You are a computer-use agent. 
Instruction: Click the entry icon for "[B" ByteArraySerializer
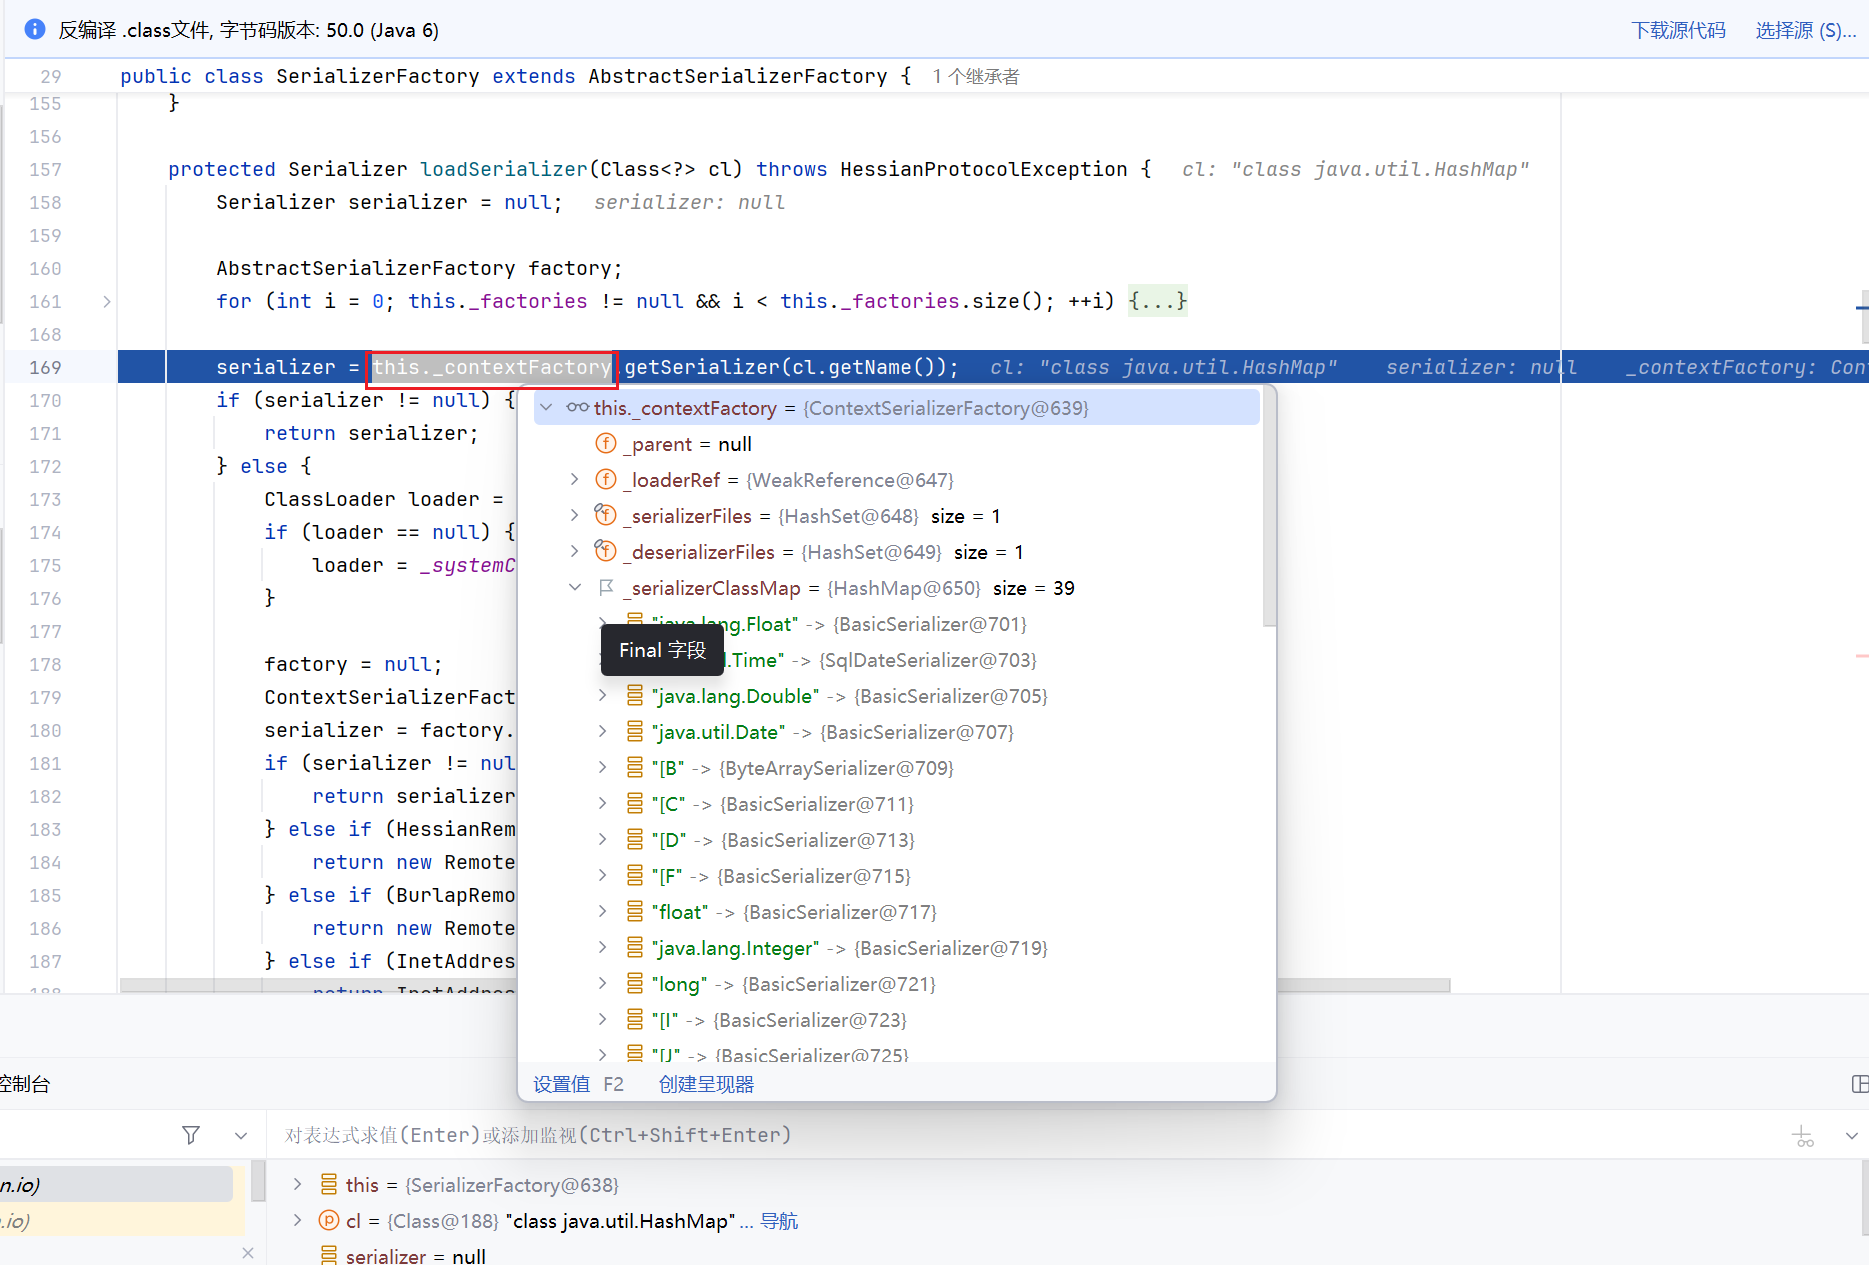(x=635, y=767)
